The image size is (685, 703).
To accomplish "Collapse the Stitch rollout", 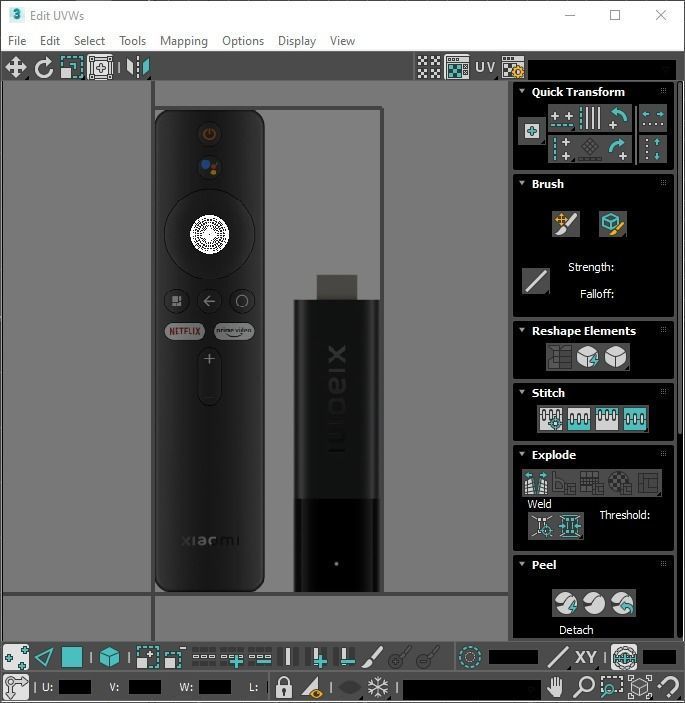I will click(522, 392).
